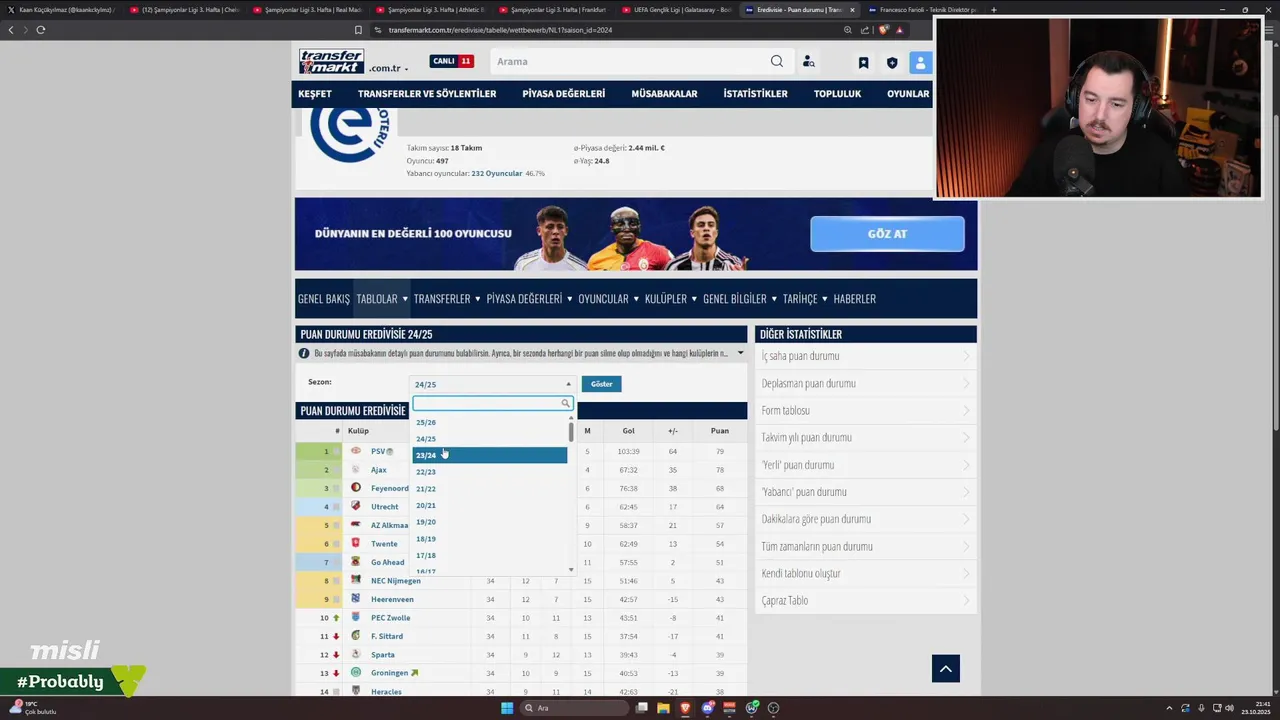The width and height of the screenshot is (1280, 720).
Task: Open Deplasman puan durumu link
Action: pos(808,383)
